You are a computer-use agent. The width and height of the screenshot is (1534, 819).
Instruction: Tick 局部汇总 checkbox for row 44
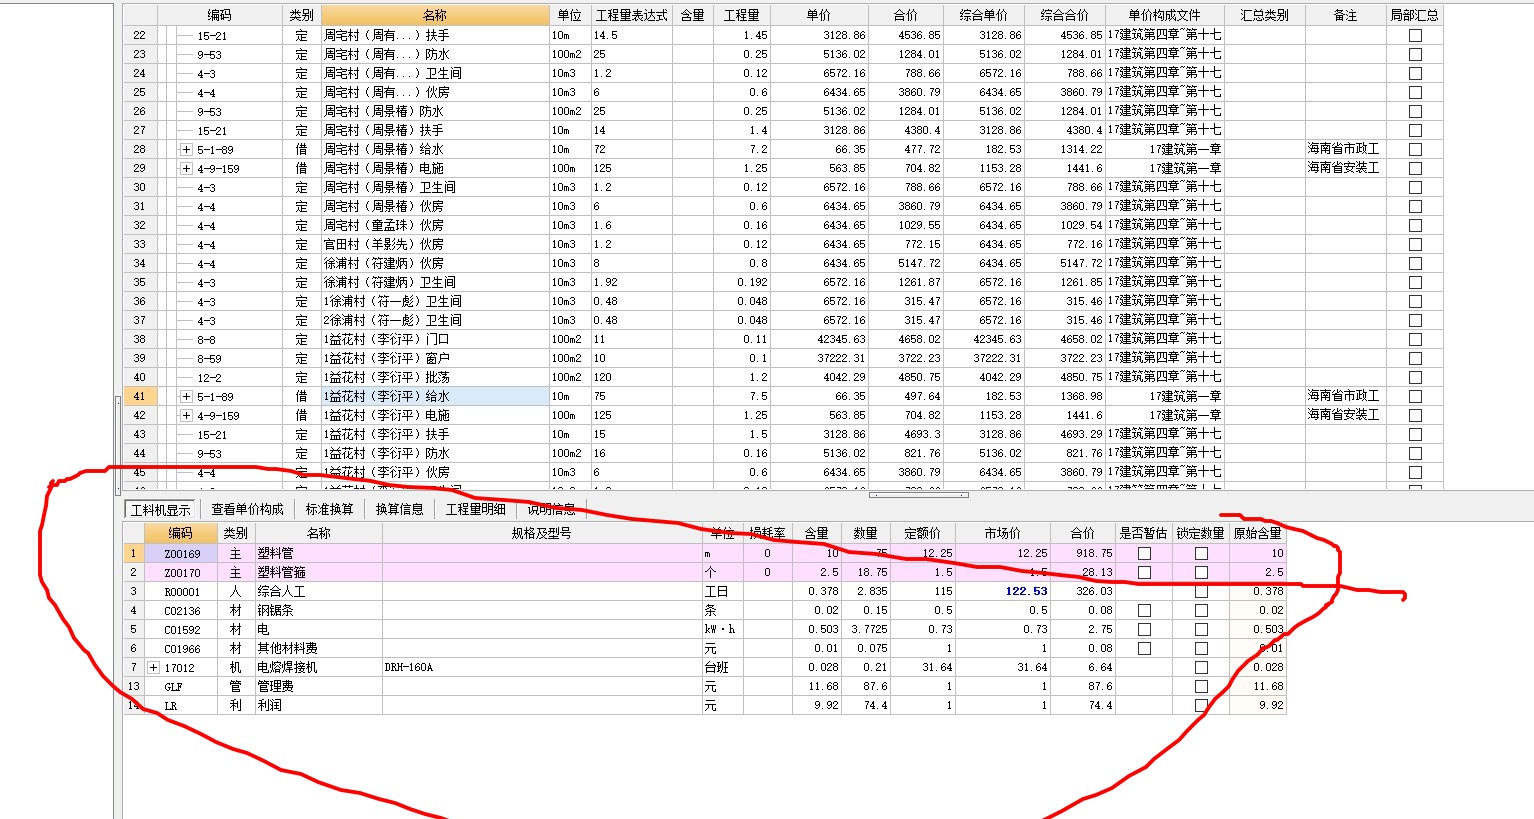click(x=1415, y=453)
